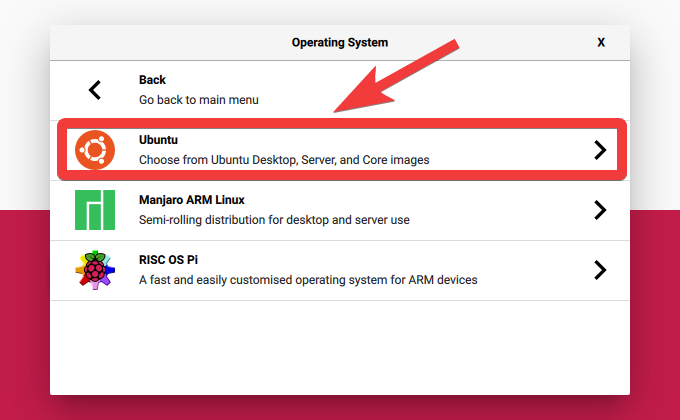The height and width of the screenshot is (420, 680).
Task: Select the Back menu entry title
Action: [152, 80]
